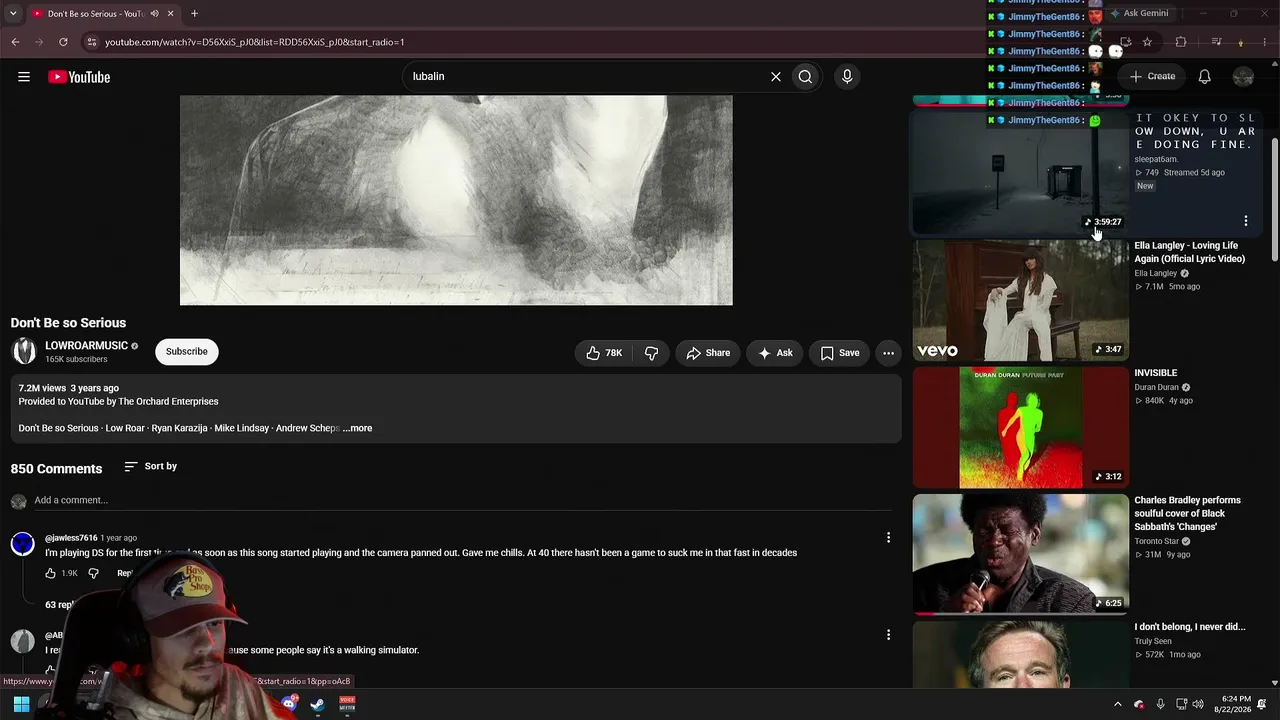Focus the YouTube search field
The image size is (1280, 720).
[x=585, y=76]
